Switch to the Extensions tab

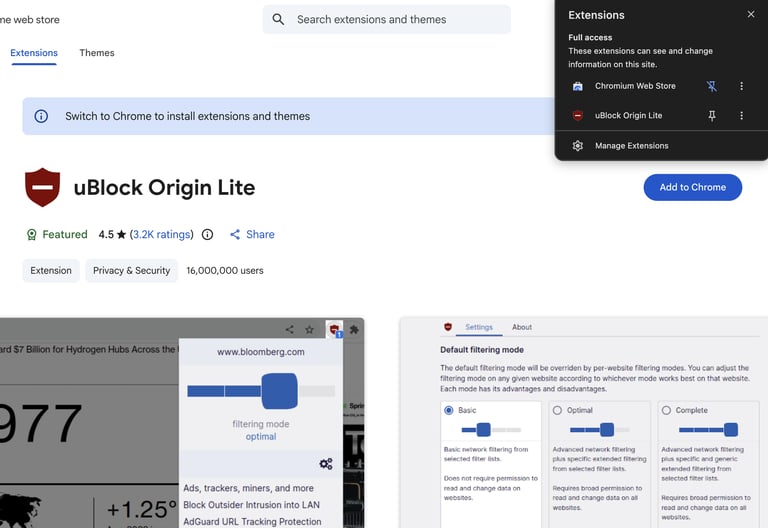coord(34,53)
